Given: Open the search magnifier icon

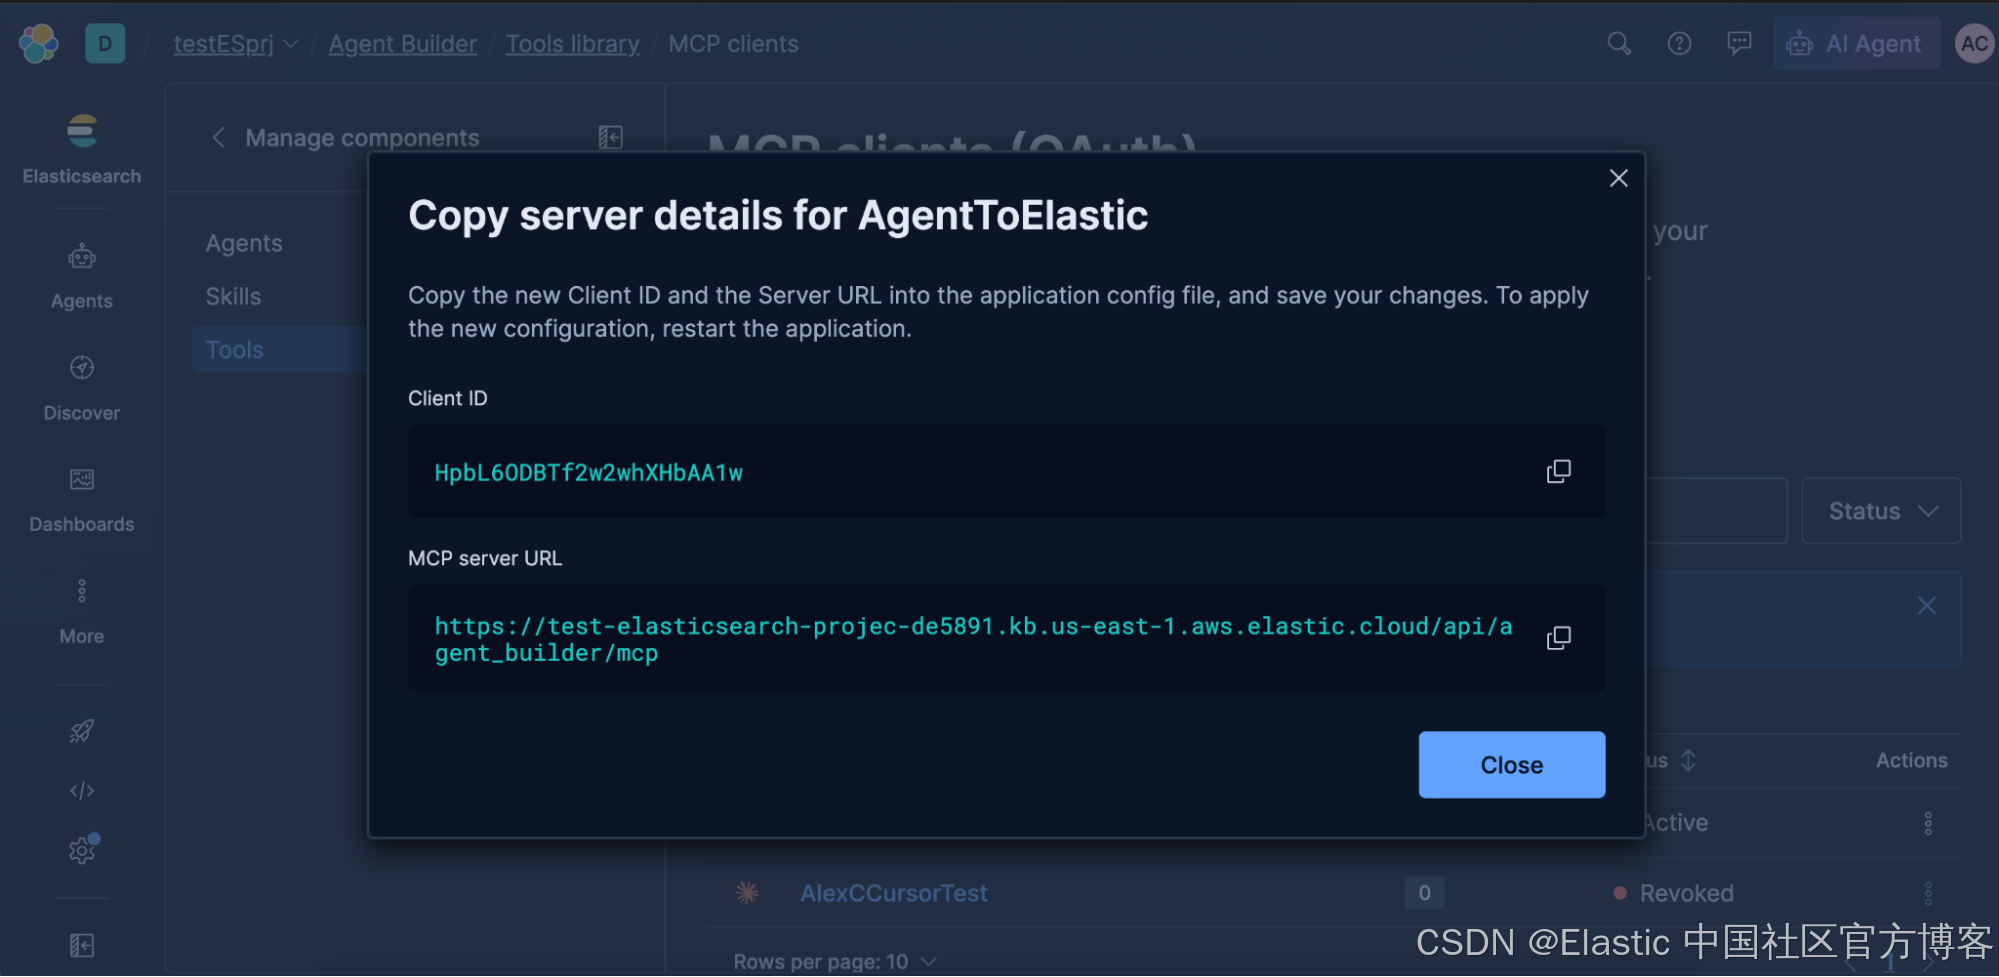Looking at the screenshot, I should (x=1618, y=44).
